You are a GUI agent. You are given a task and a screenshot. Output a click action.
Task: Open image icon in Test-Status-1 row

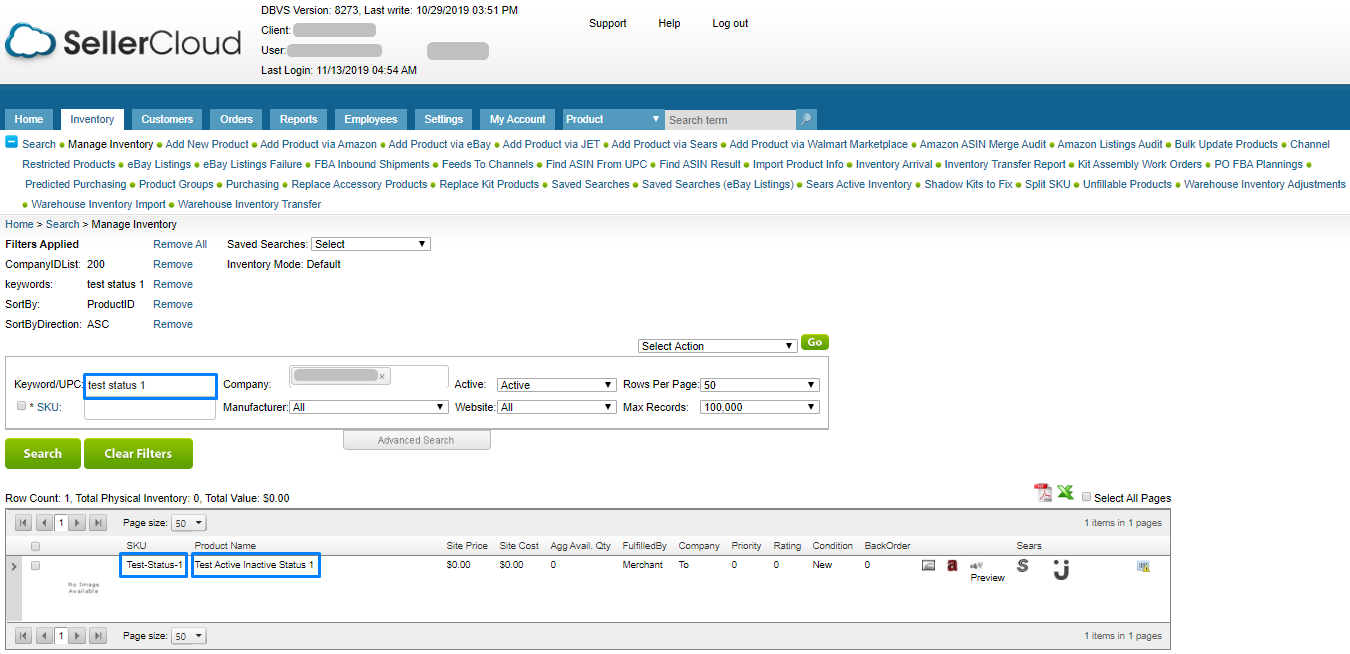(x=928, y=566)
